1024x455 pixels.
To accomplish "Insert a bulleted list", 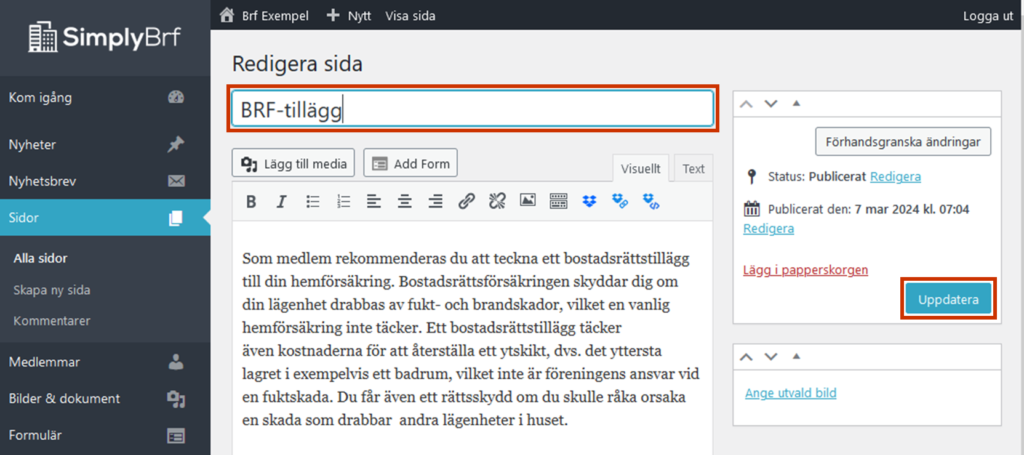I will [x=312, y=202].
